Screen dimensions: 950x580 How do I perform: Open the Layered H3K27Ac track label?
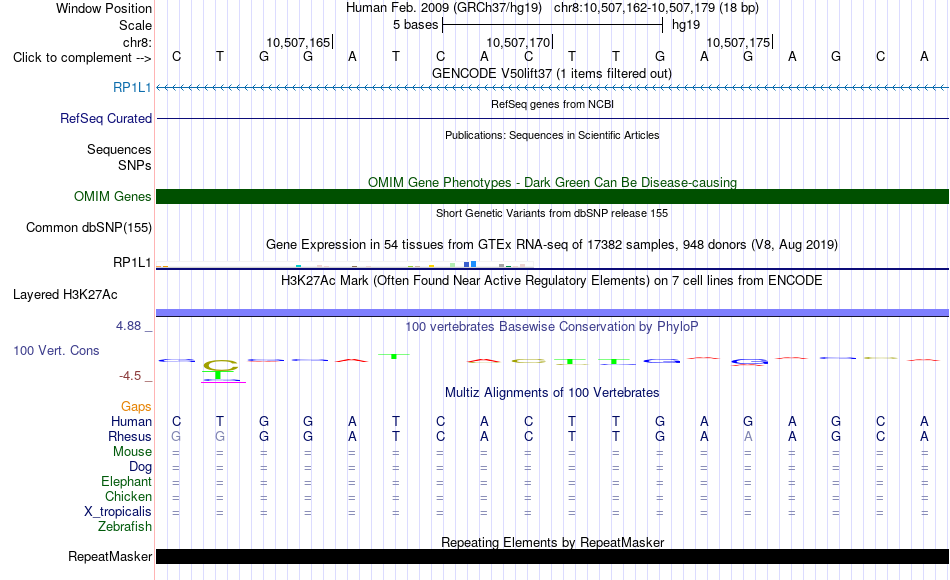(65, 295)
